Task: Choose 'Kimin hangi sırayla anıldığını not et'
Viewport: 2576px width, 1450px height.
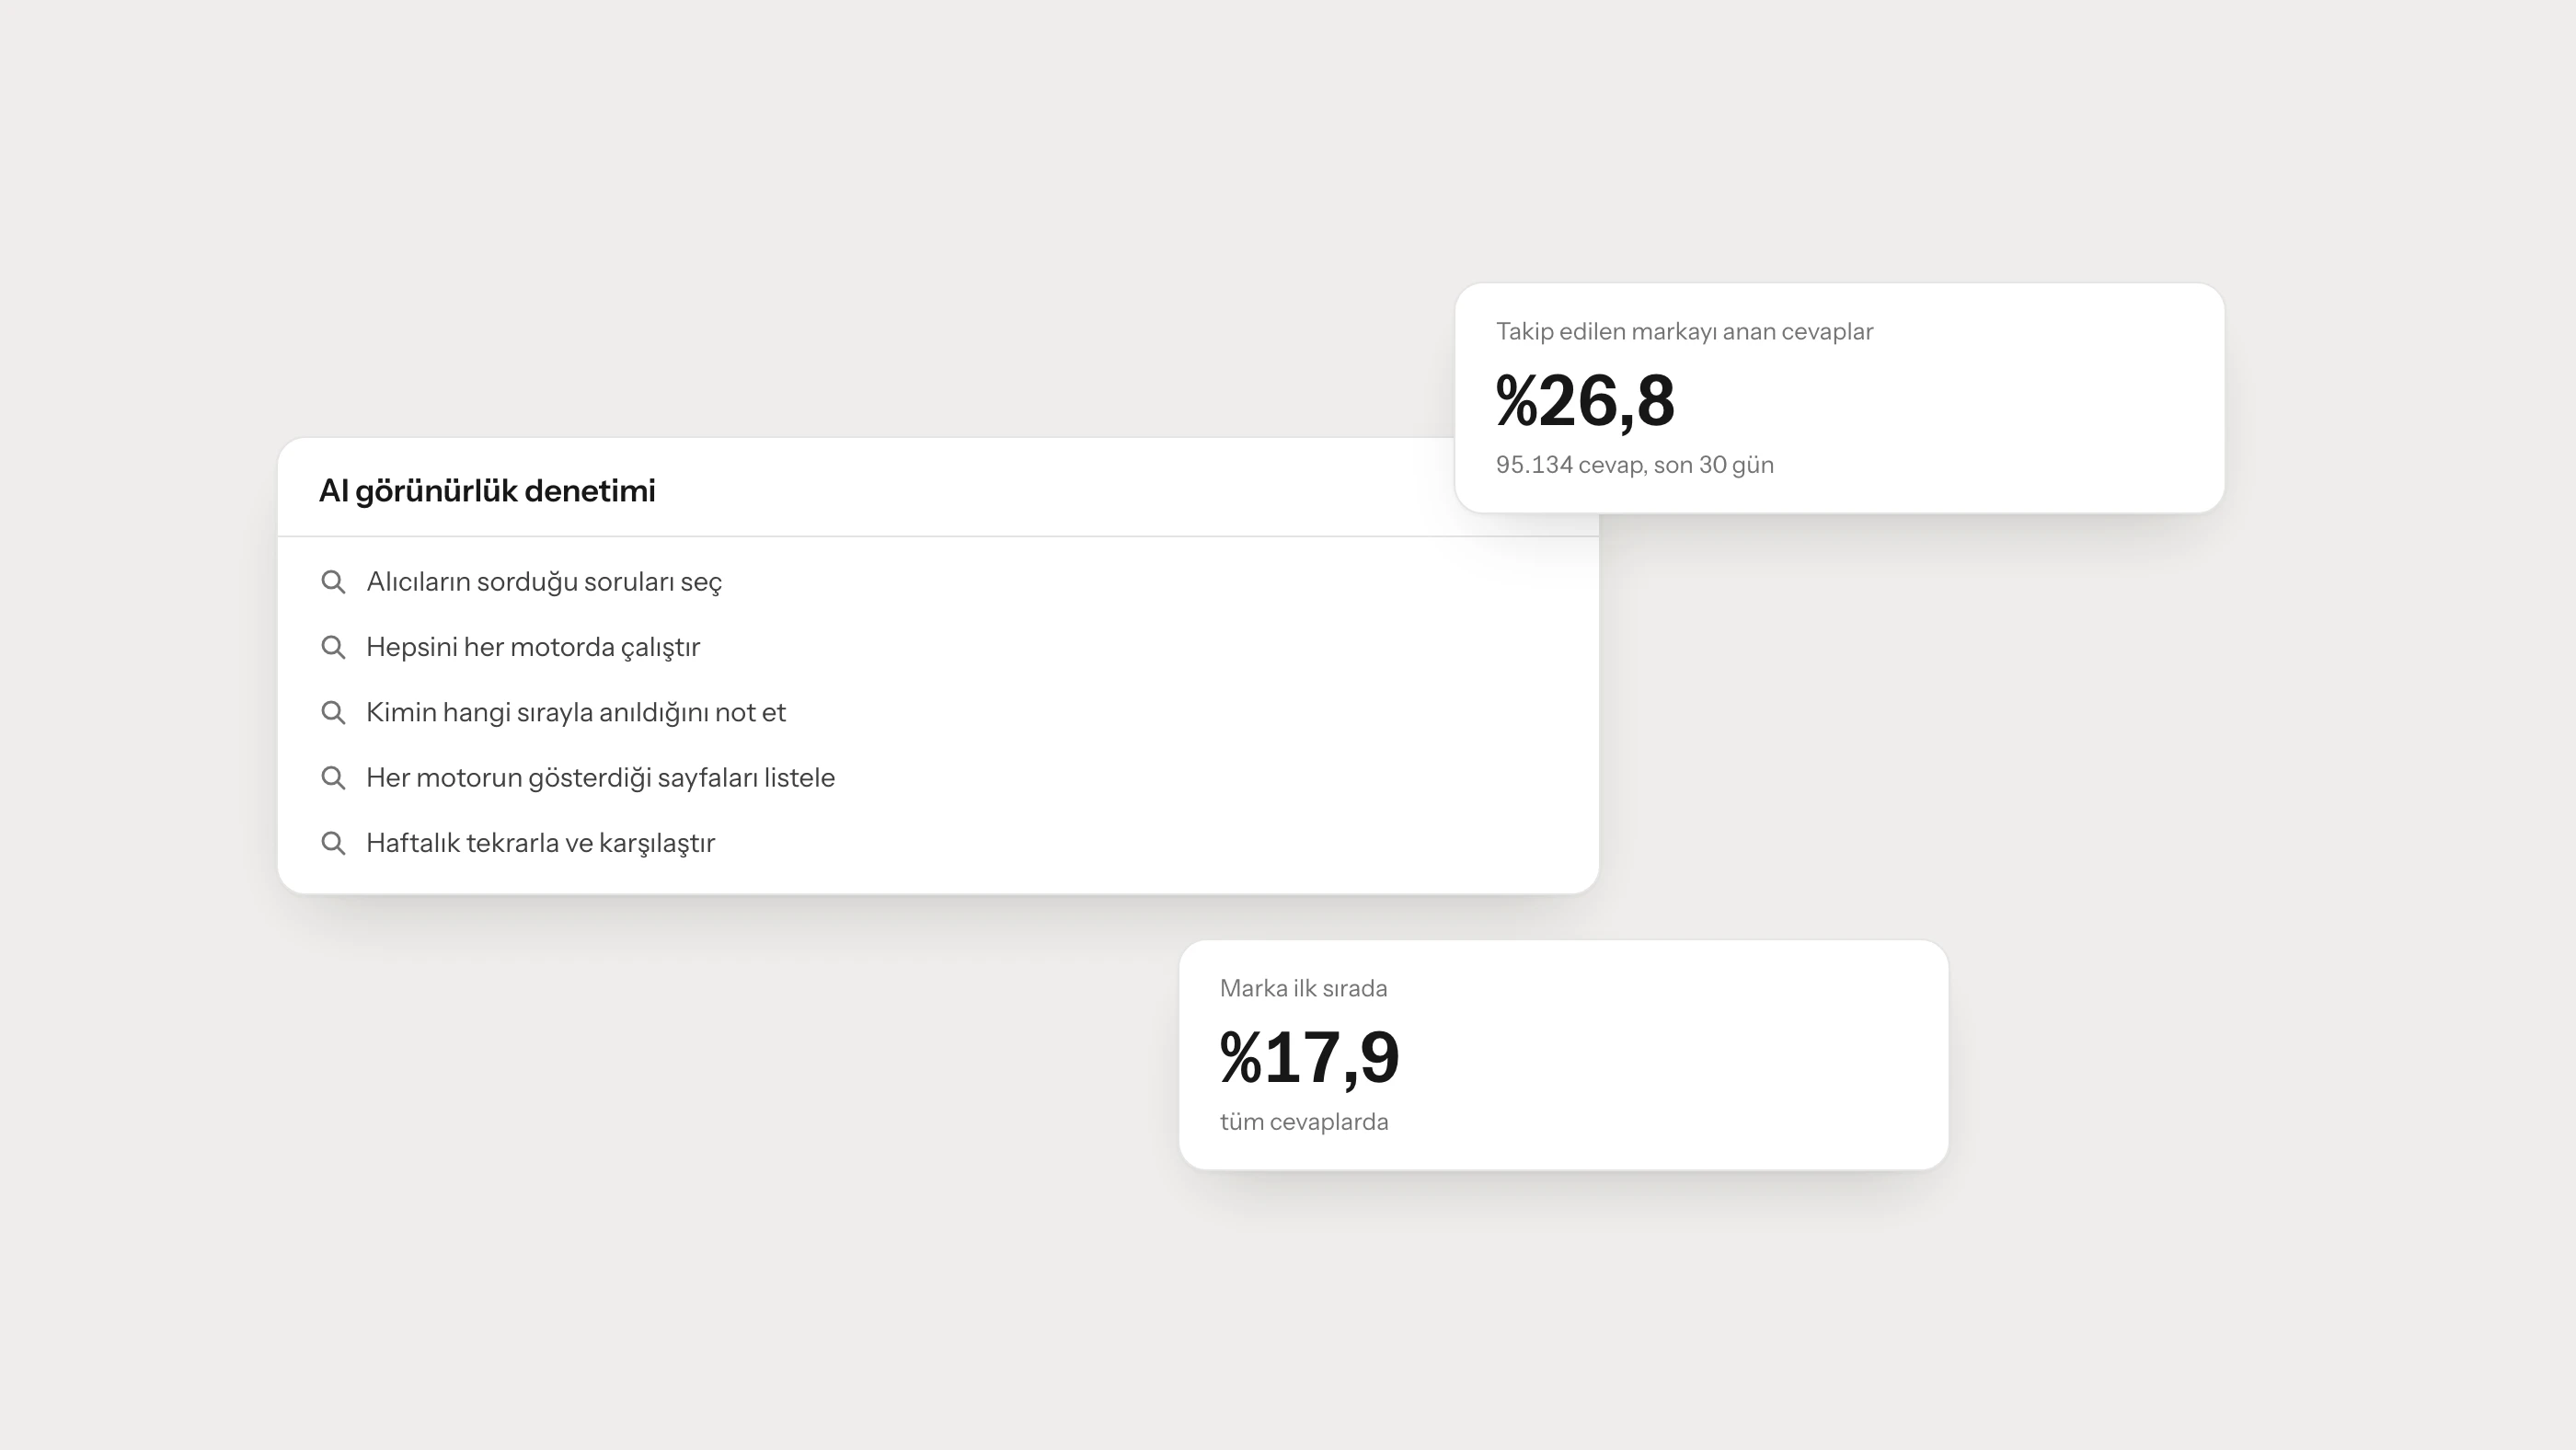Action: coord(938,712)
